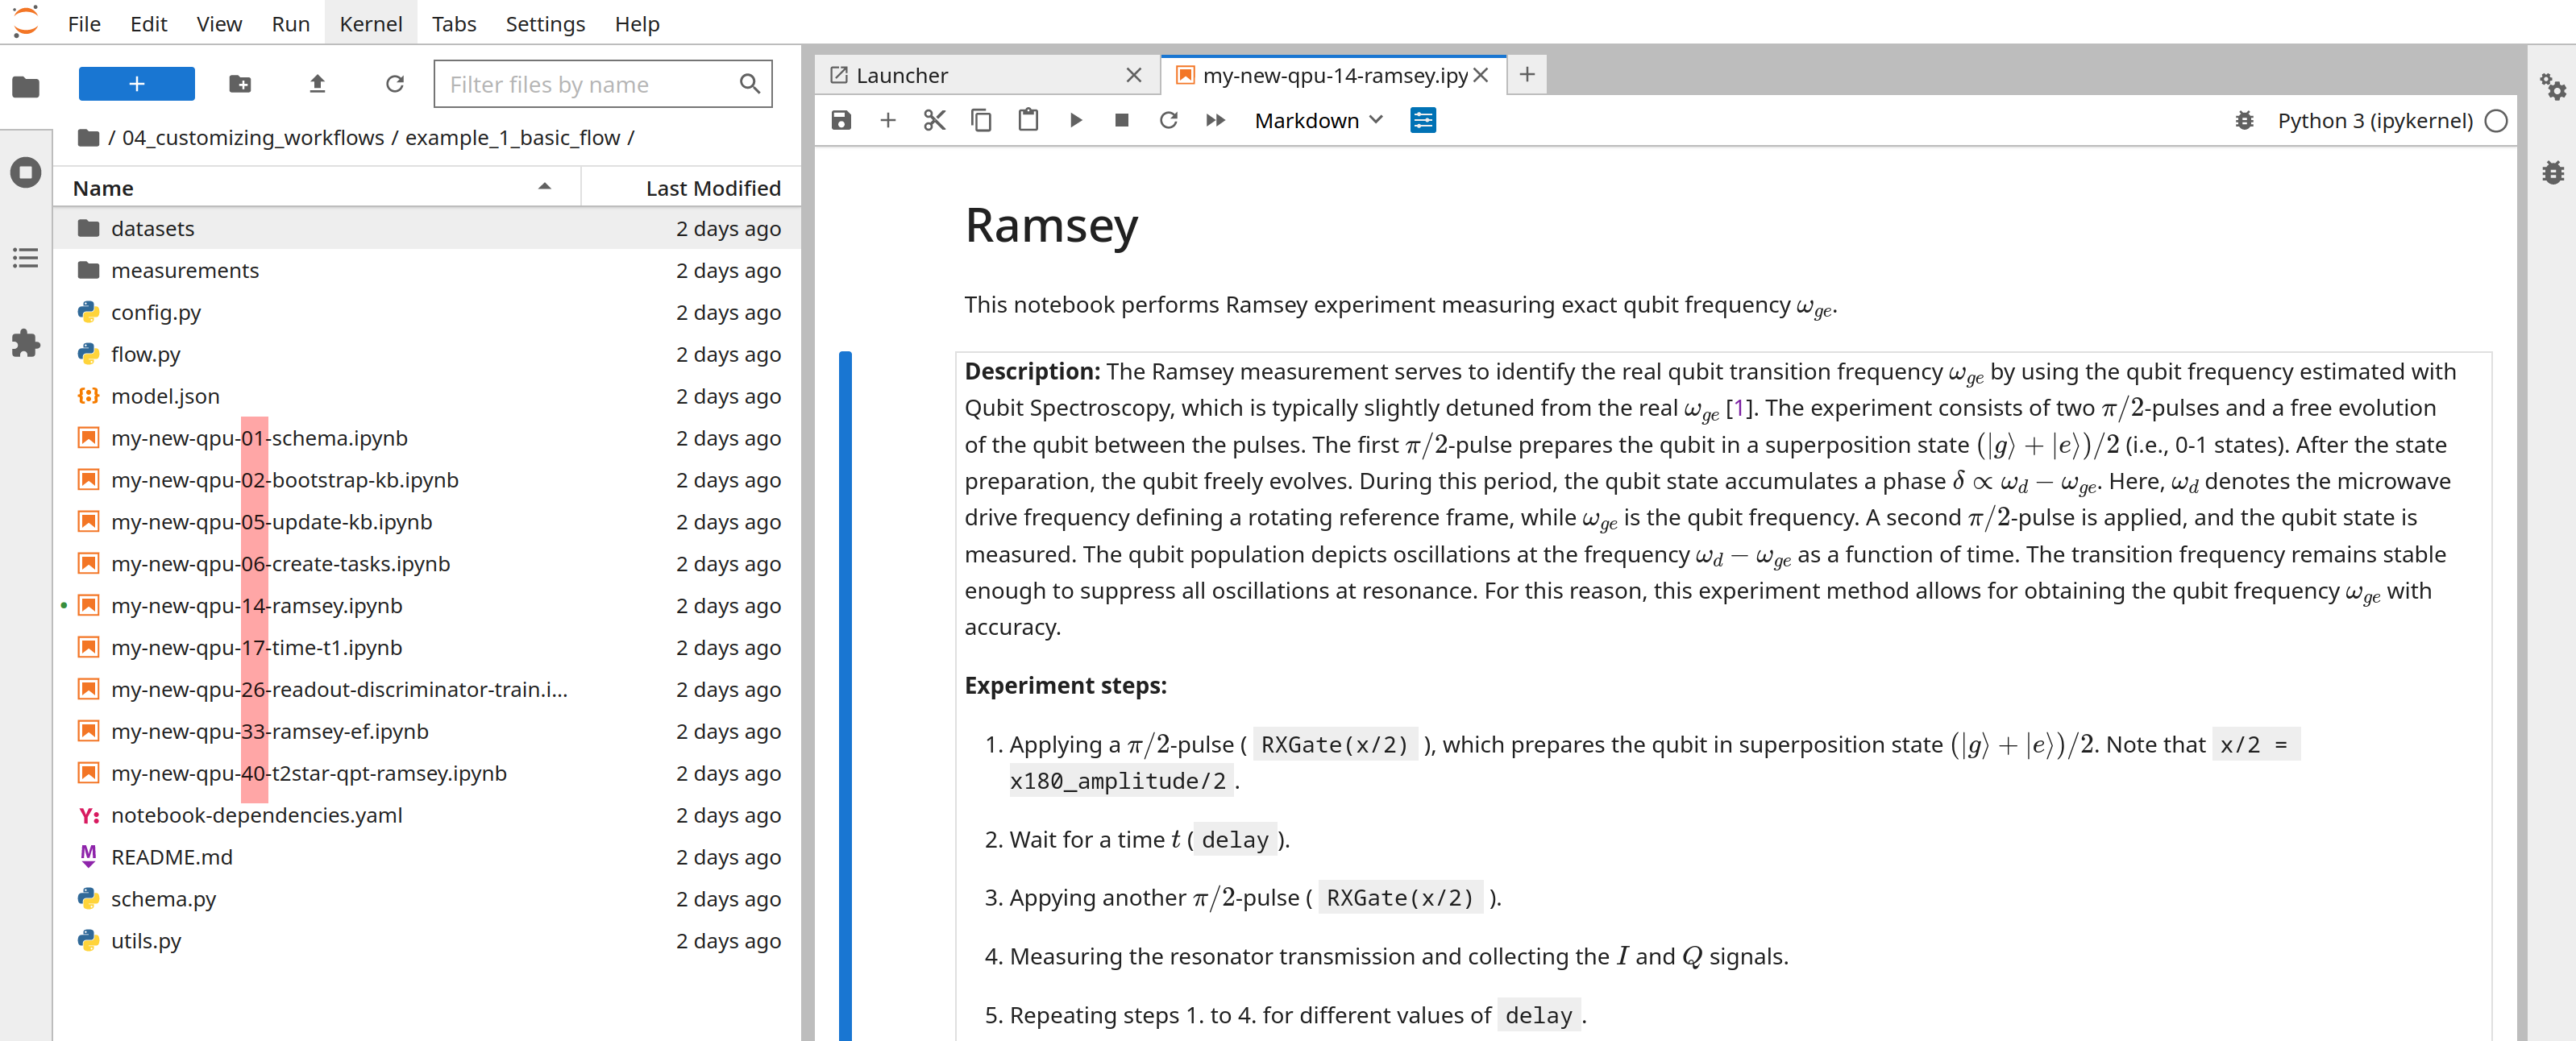The image size is (2576, 1041).
Task: Sort files by Last Modified column
Action: [x=692, y=187]
